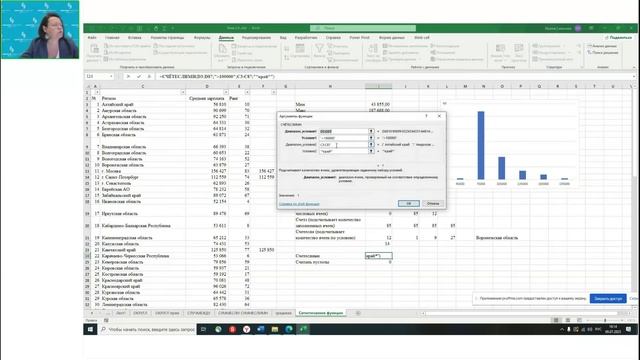Image resolution: width=640 pixels, height=360 pixels.
Task: Open the filter dropdown in column E header
Action: pyautogui.click(x=247, y=93)
